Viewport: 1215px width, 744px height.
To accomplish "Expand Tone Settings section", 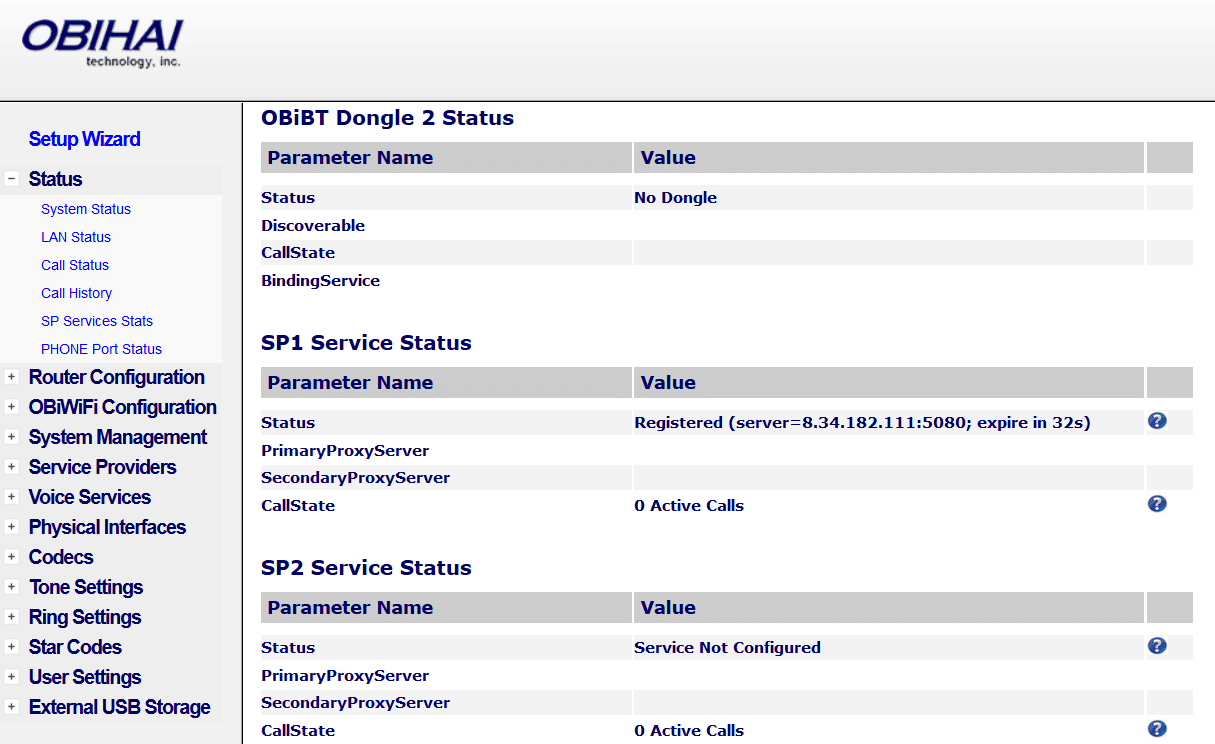I will pos(12,587).
